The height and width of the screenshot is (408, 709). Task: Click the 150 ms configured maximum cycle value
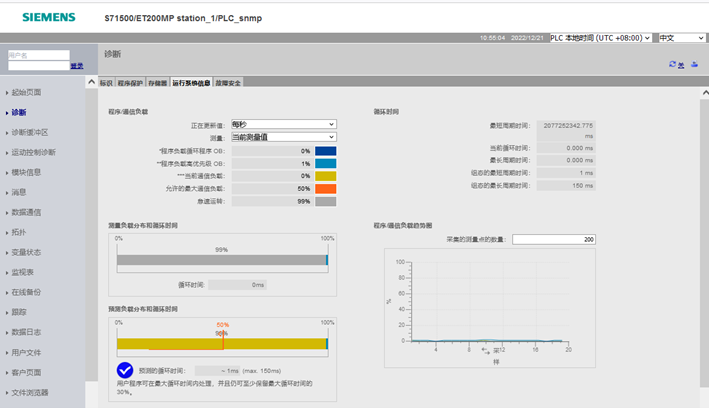[566, 185]
